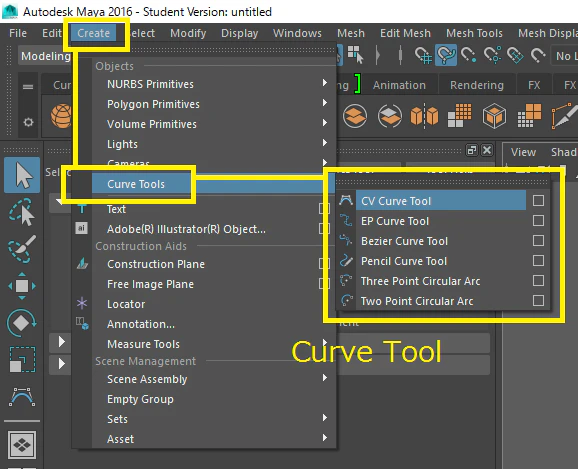The image size is (578, 469).
Task: Toggle snap to view planes icon
Action: coord(515,56)
